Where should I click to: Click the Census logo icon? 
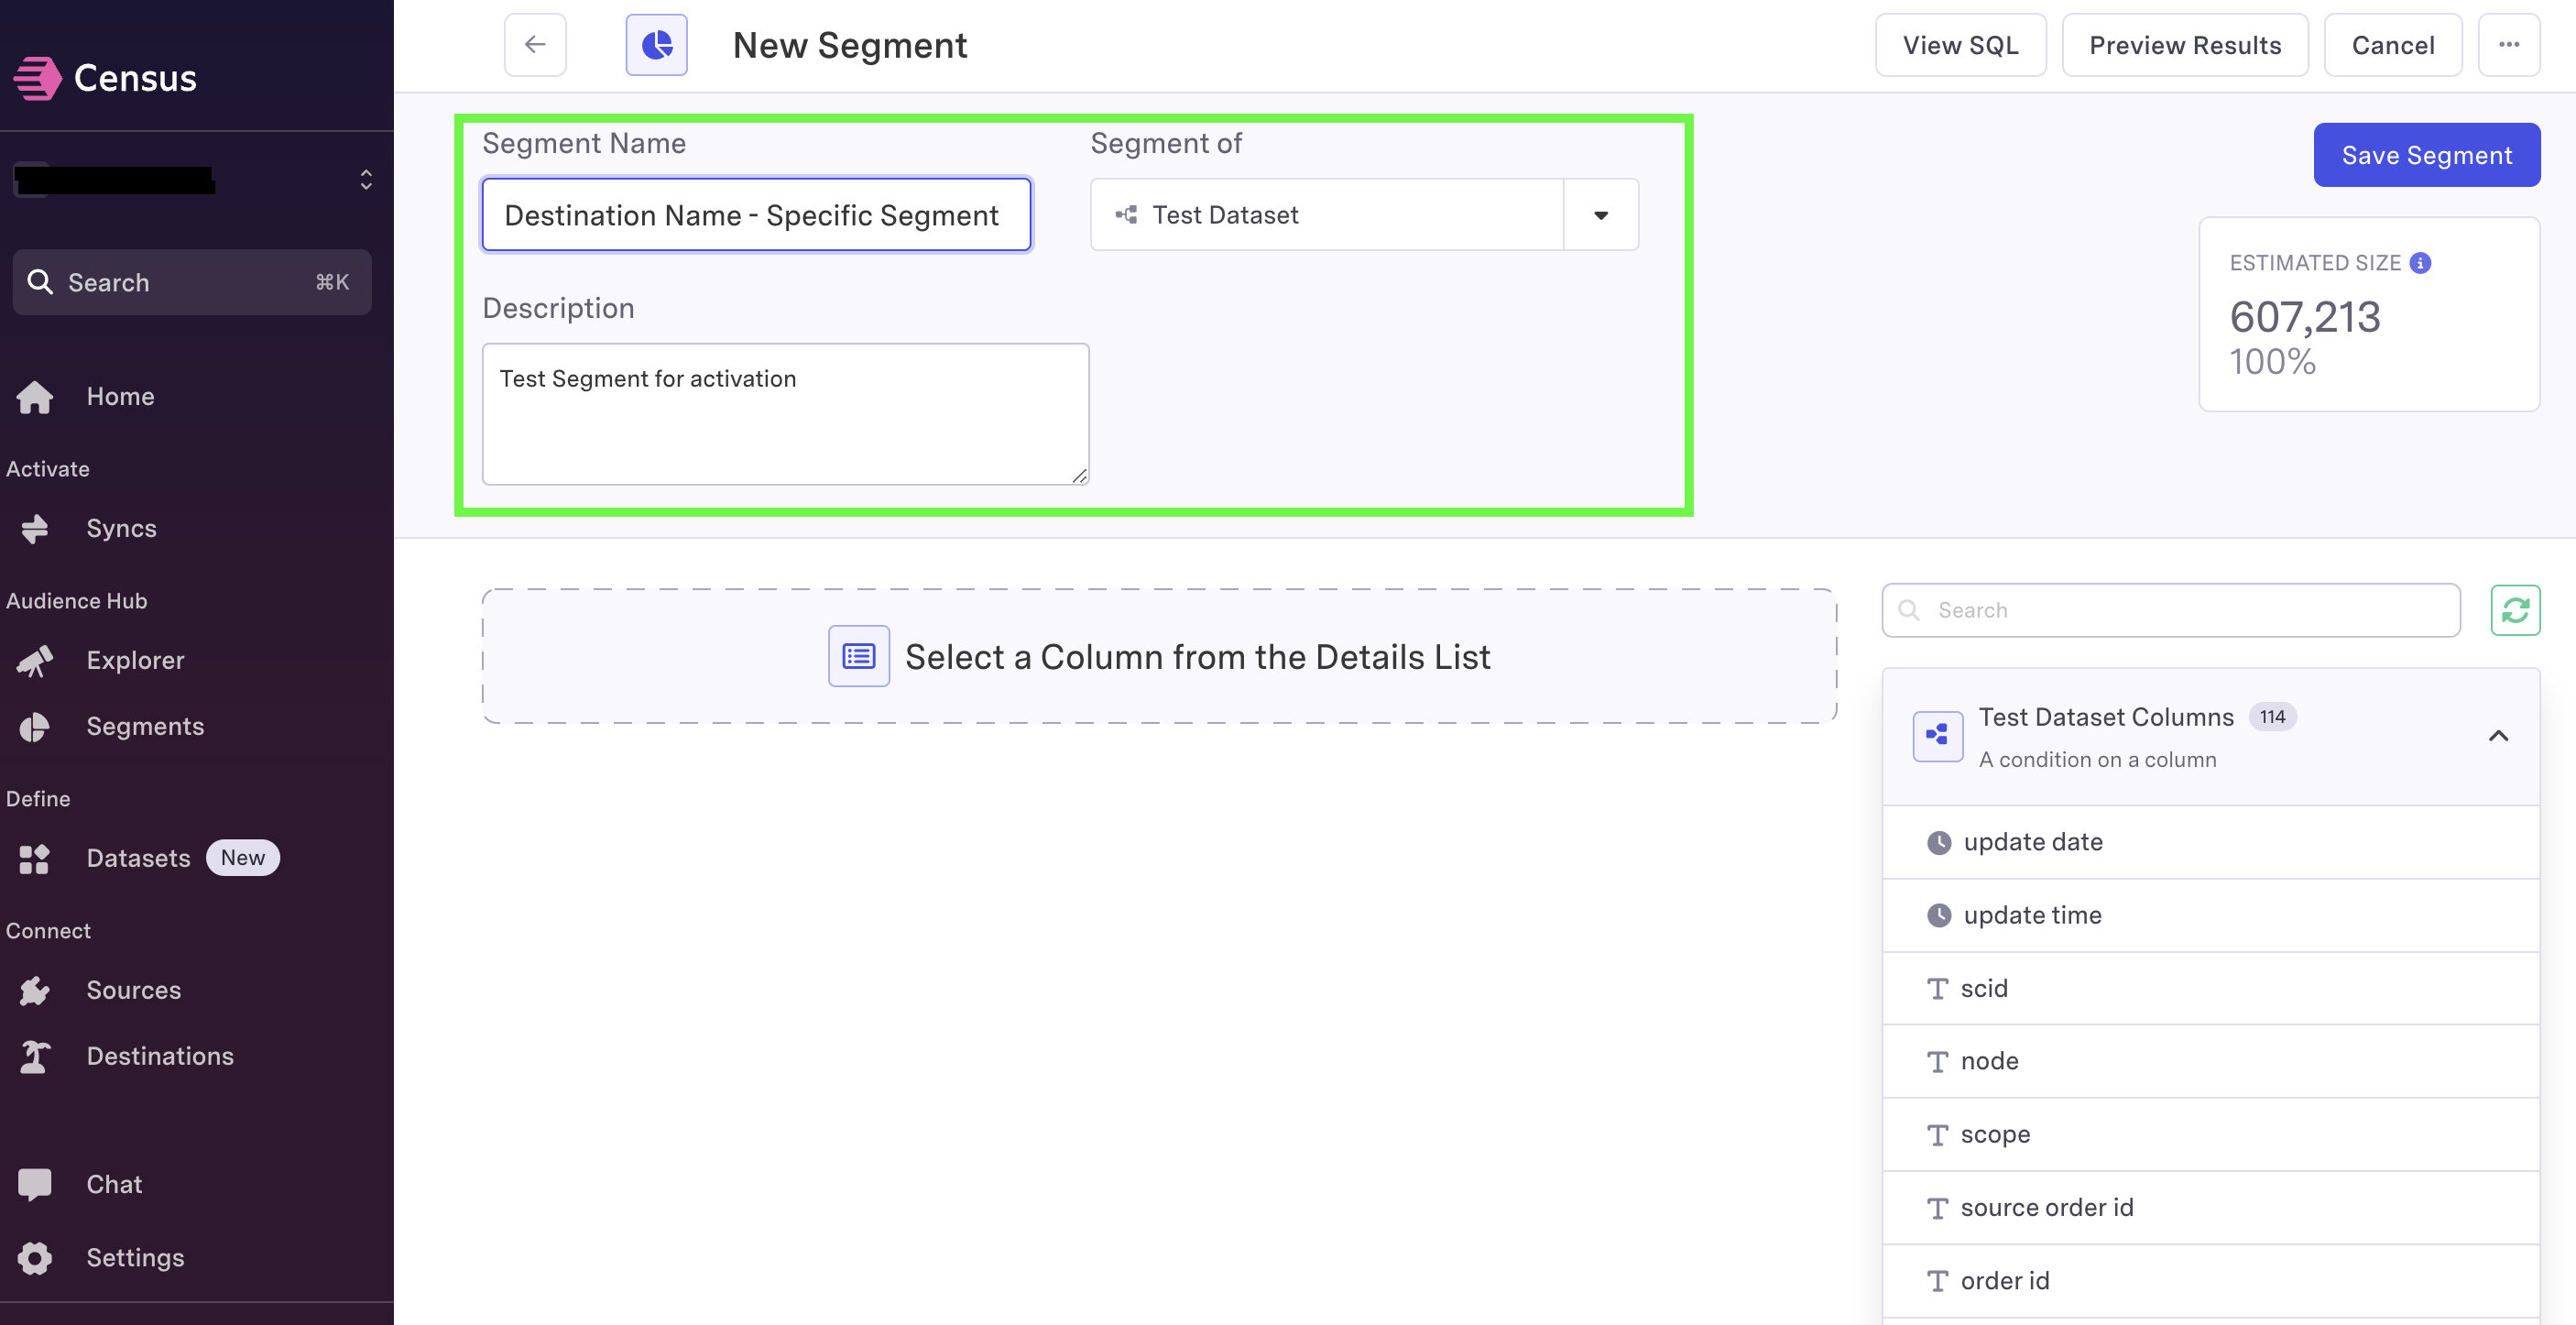tap(36, 77)
